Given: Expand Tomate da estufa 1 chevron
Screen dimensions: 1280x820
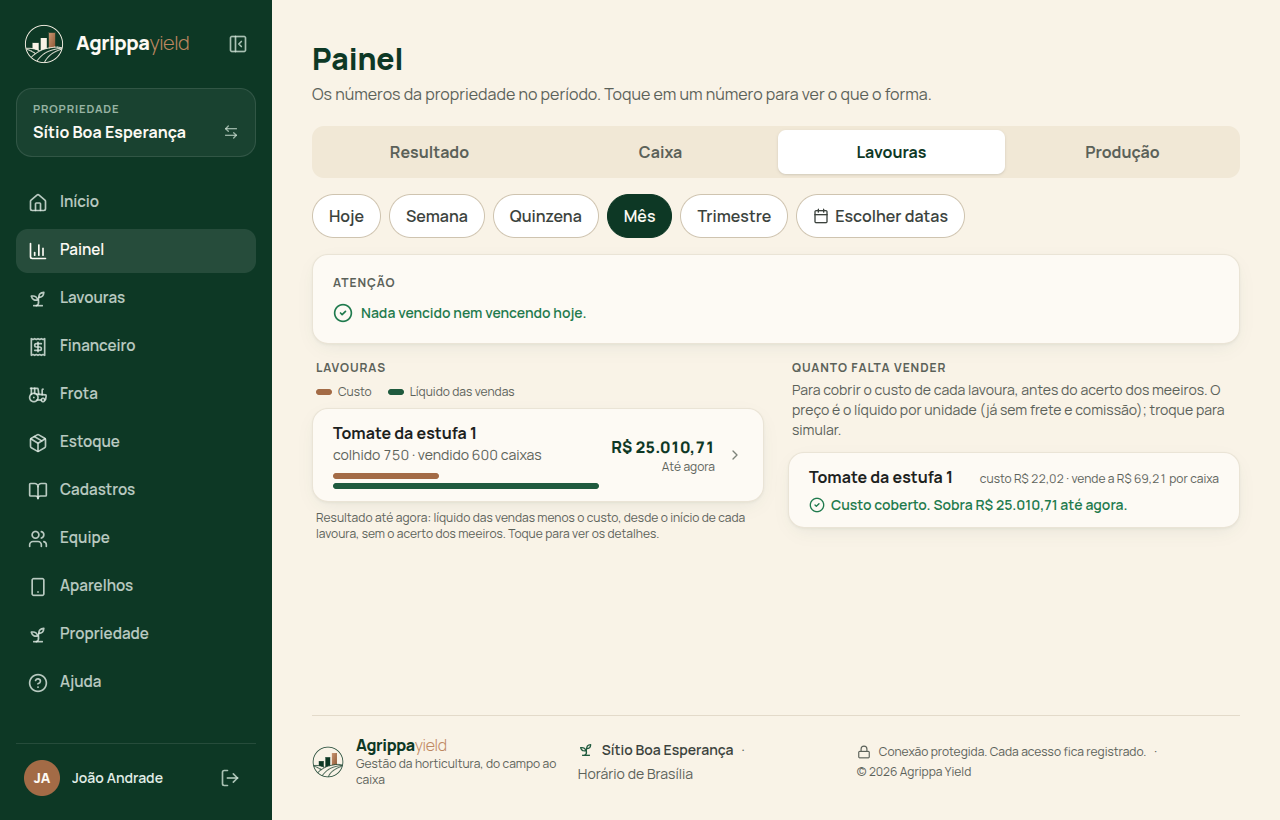Looking at the screenshot, I should point(735,455).
